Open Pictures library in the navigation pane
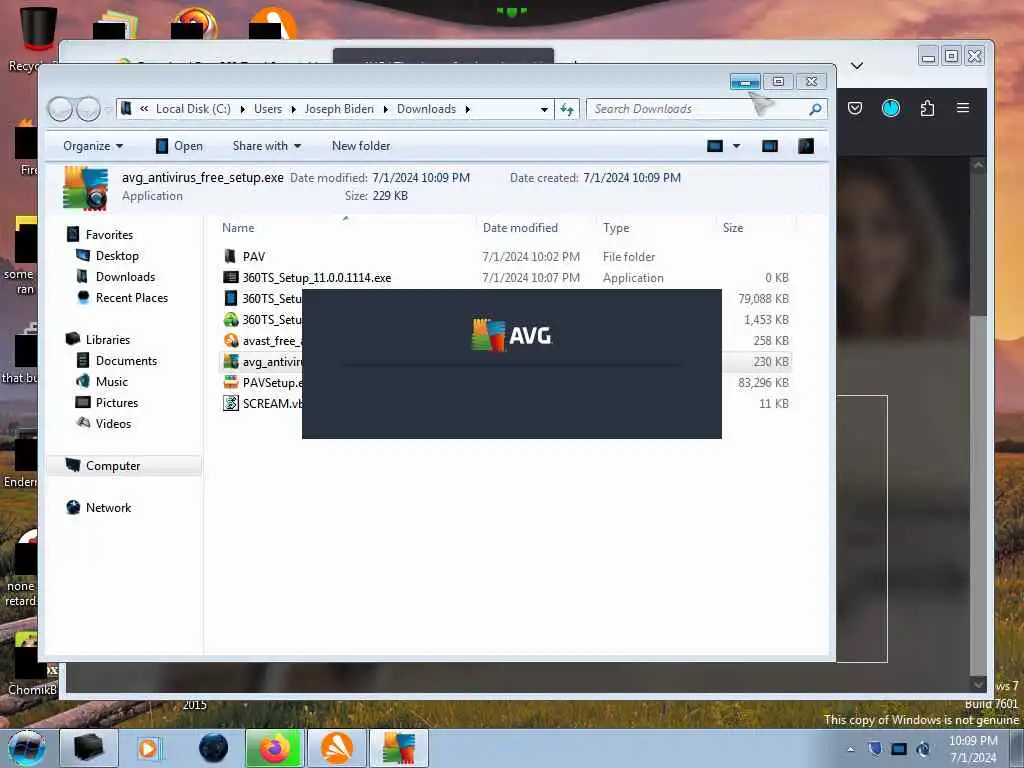Viewport: 1024px width, 768px height. click(117, 402)
